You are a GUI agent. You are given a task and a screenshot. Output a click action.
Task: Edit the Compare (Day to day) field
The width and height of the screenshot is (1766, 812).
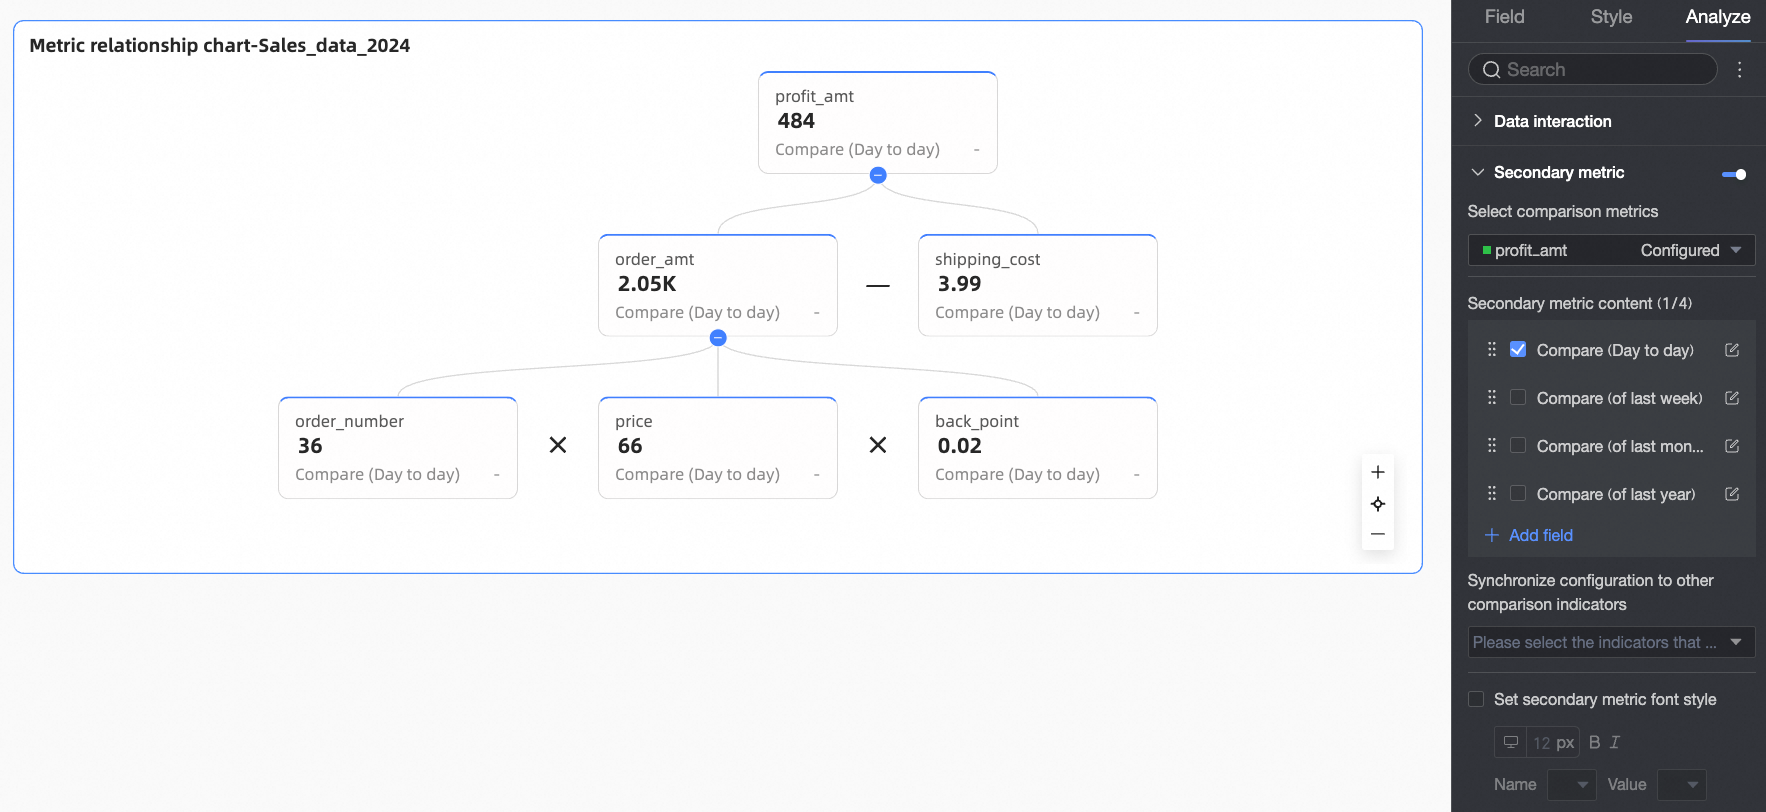(x=1732, y=350)
